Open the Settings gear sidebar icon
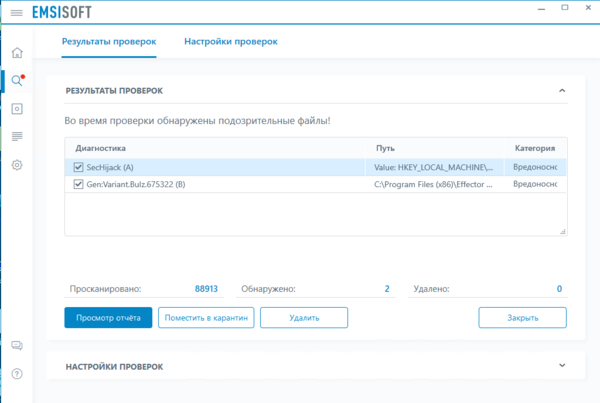Image resolution: width=600 pixels, height=403 pixels. (17, 165)
